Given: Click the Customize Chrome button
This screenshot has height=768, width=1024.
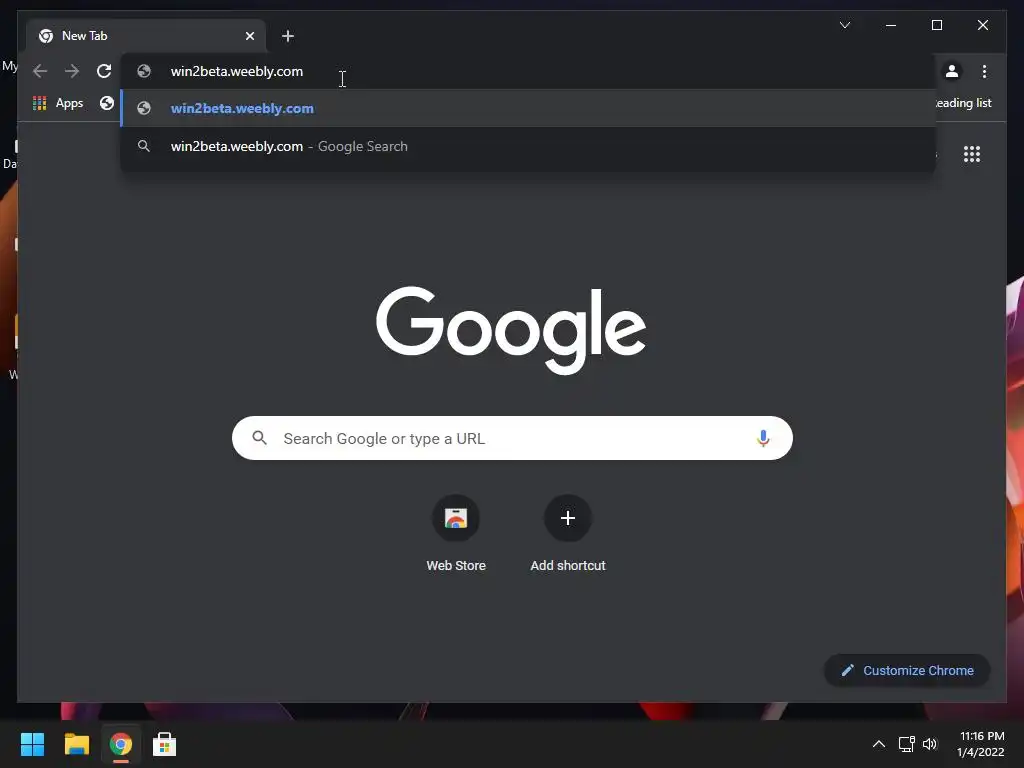Looking at the screenshot, I should [x=907, y=671].
